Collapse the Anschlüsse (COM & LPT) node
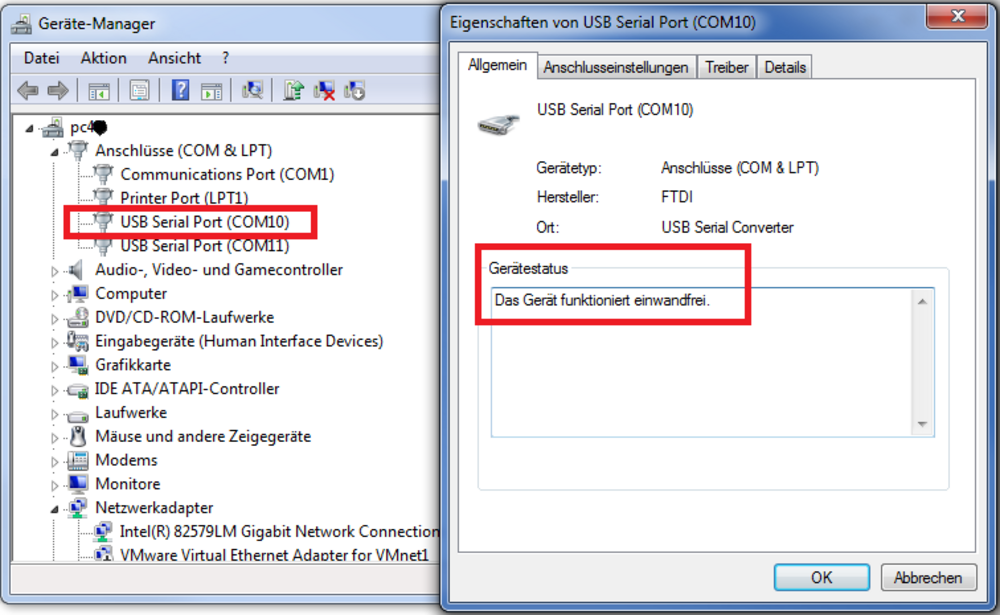 point(56,151)
